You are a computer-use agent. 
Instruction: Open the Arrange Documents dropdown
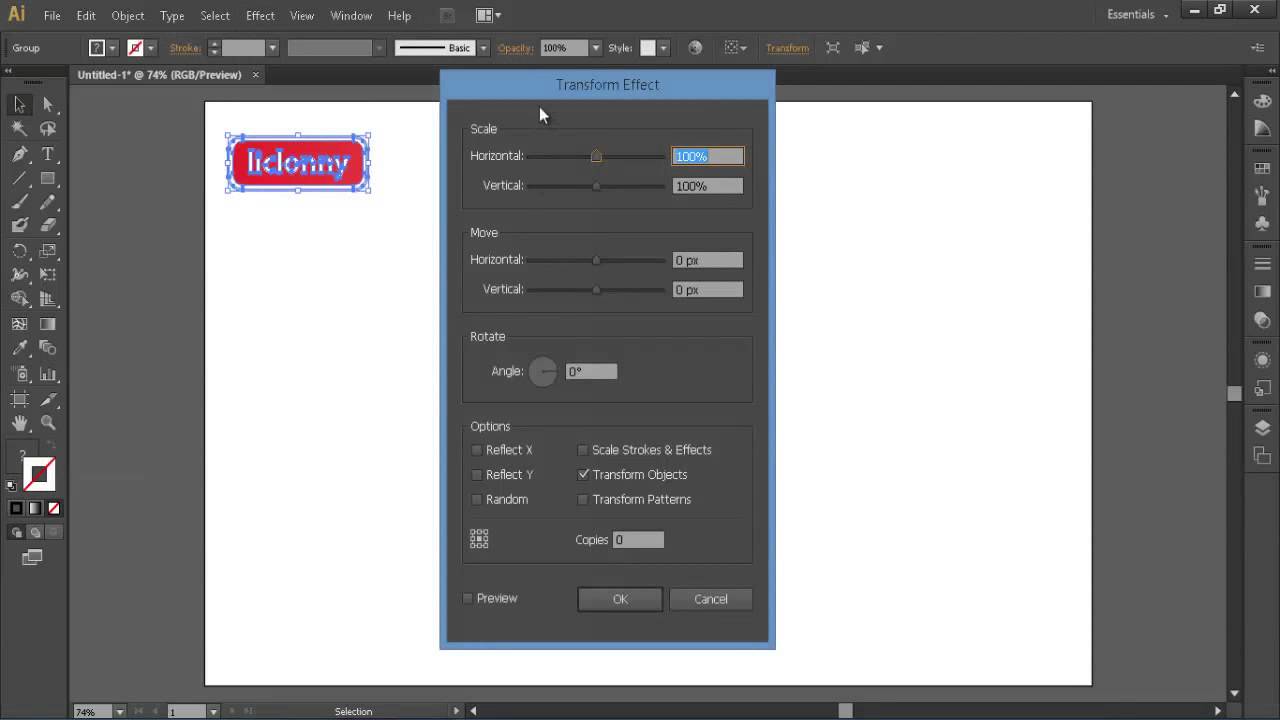coord(489,15)
